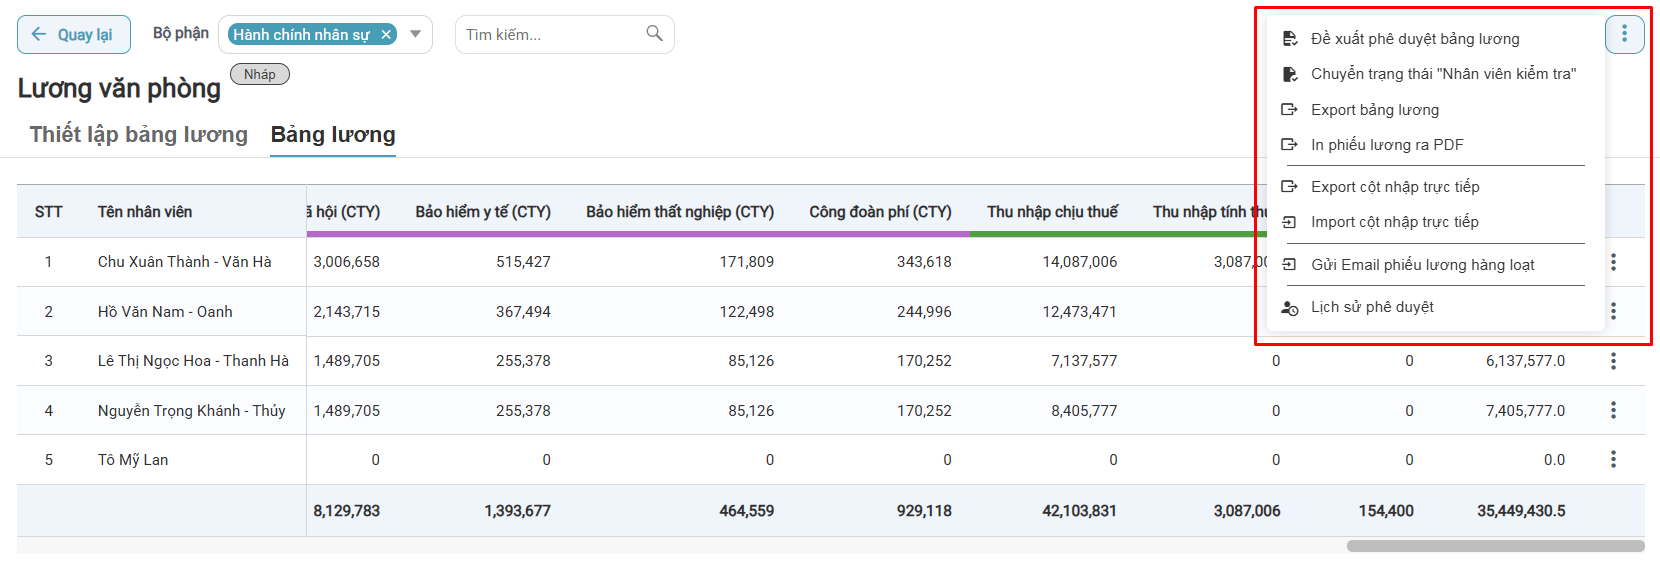The image size is (1660, 579).
Task: Open row actions for Tô Mỹ Lan
Action: (x=1613, y=460)
